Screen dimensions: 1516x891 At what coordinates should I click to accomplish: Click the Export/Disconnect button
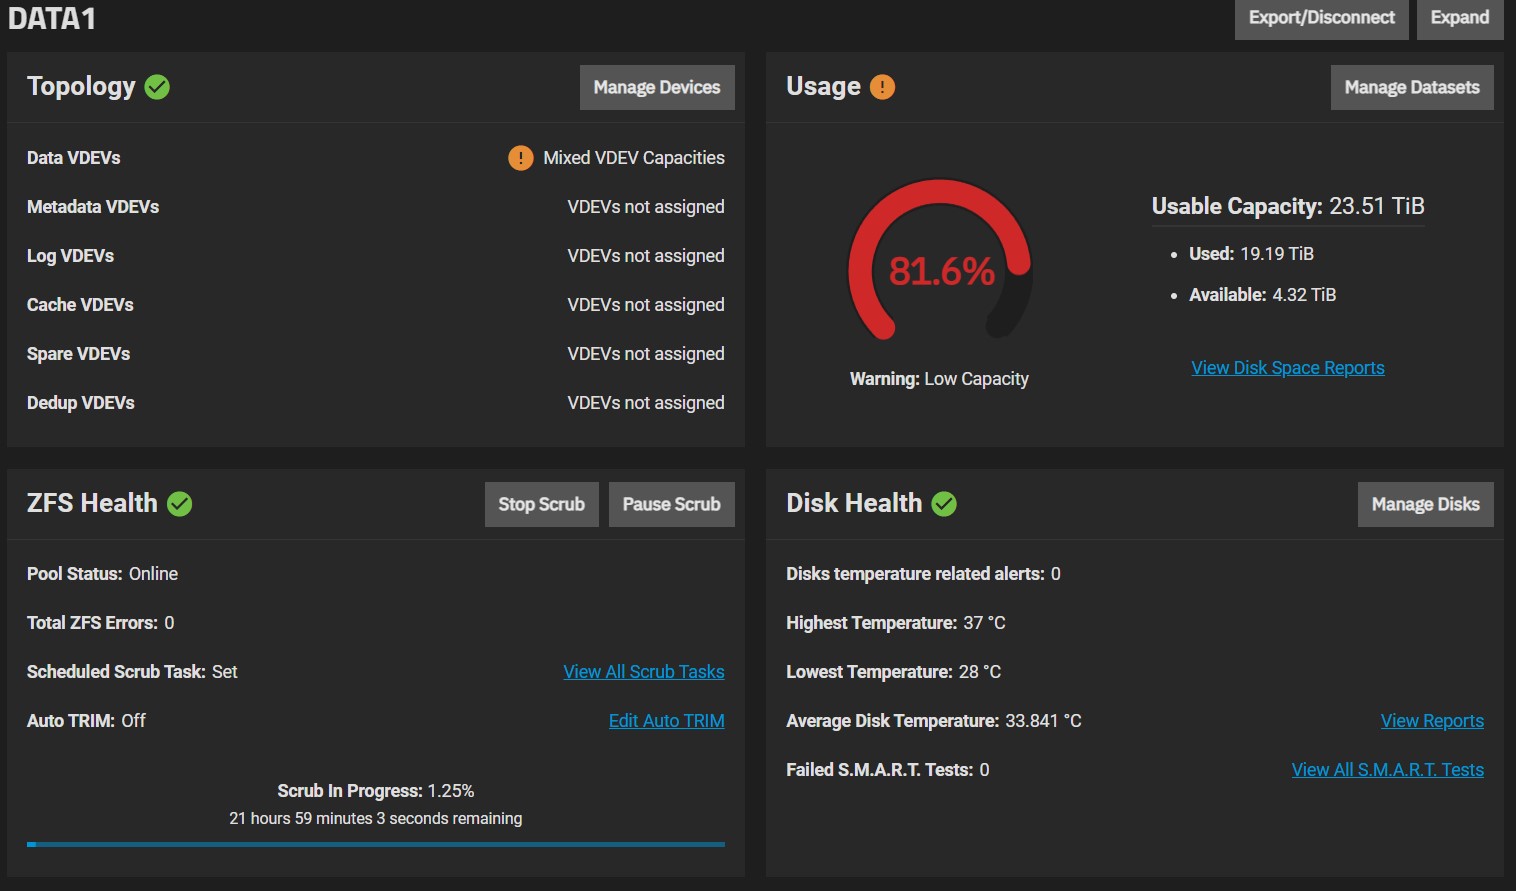click(1322, 18)
